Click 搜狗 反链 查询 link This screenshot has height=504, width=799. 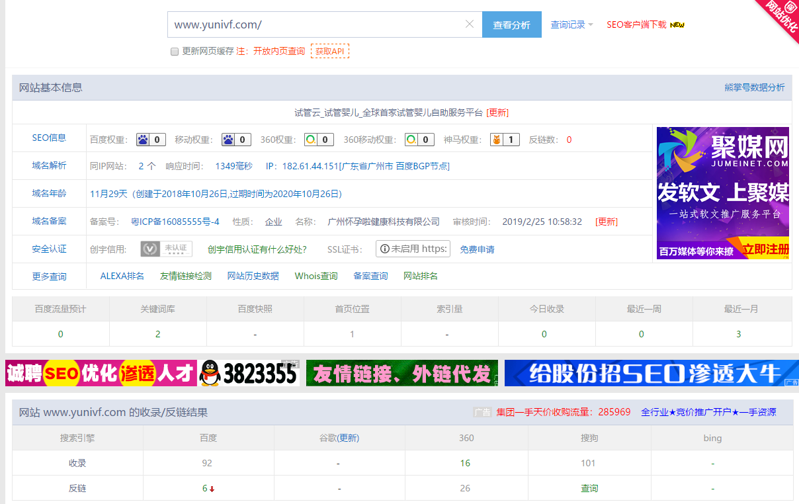point(589,488)
